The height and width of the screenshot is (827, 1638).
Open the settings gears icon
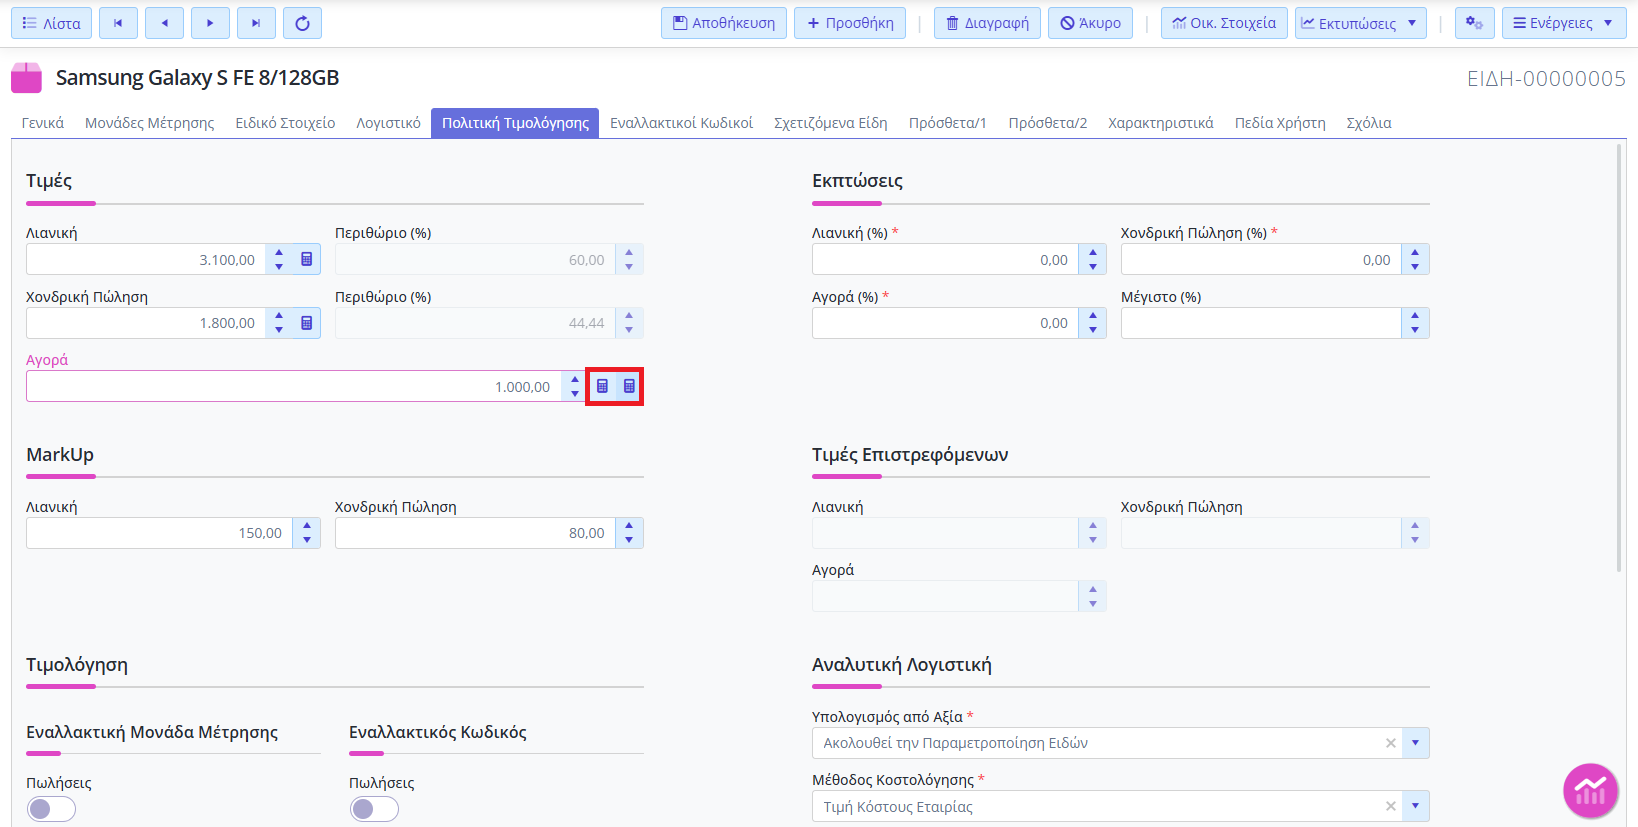click(1474, 23)
